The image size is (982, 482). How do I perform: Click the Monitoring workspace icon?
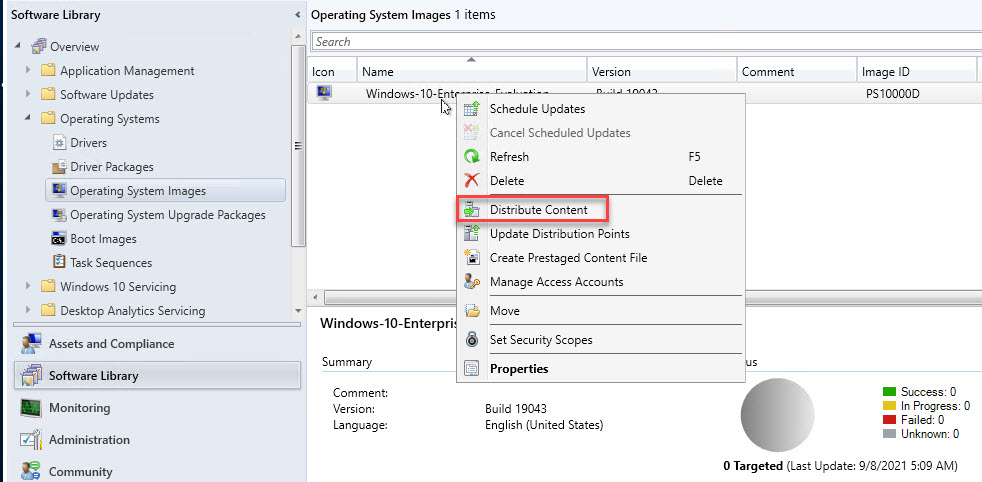31,408
